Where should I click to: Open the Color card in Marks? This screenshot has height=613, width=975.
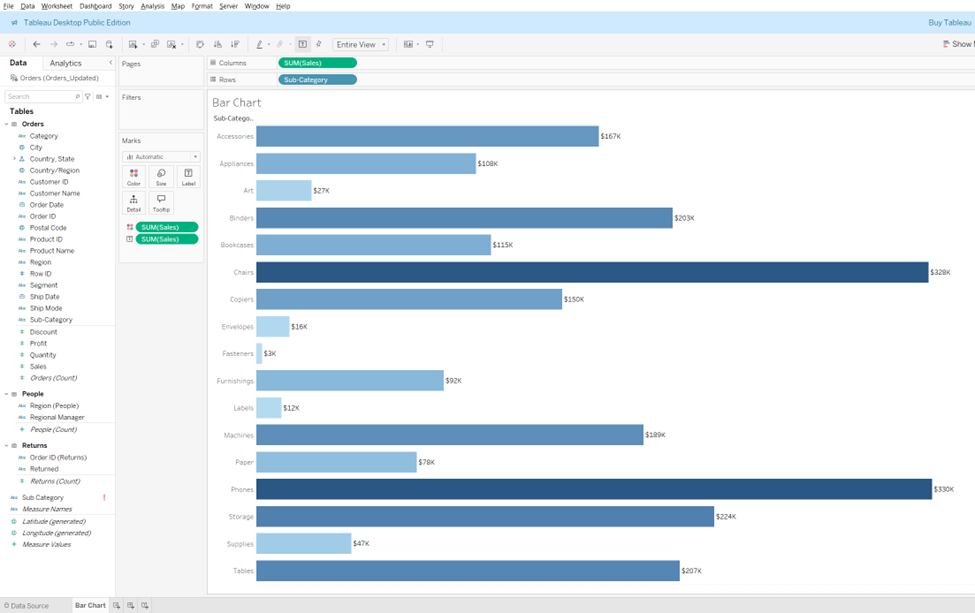coord(134,177)
